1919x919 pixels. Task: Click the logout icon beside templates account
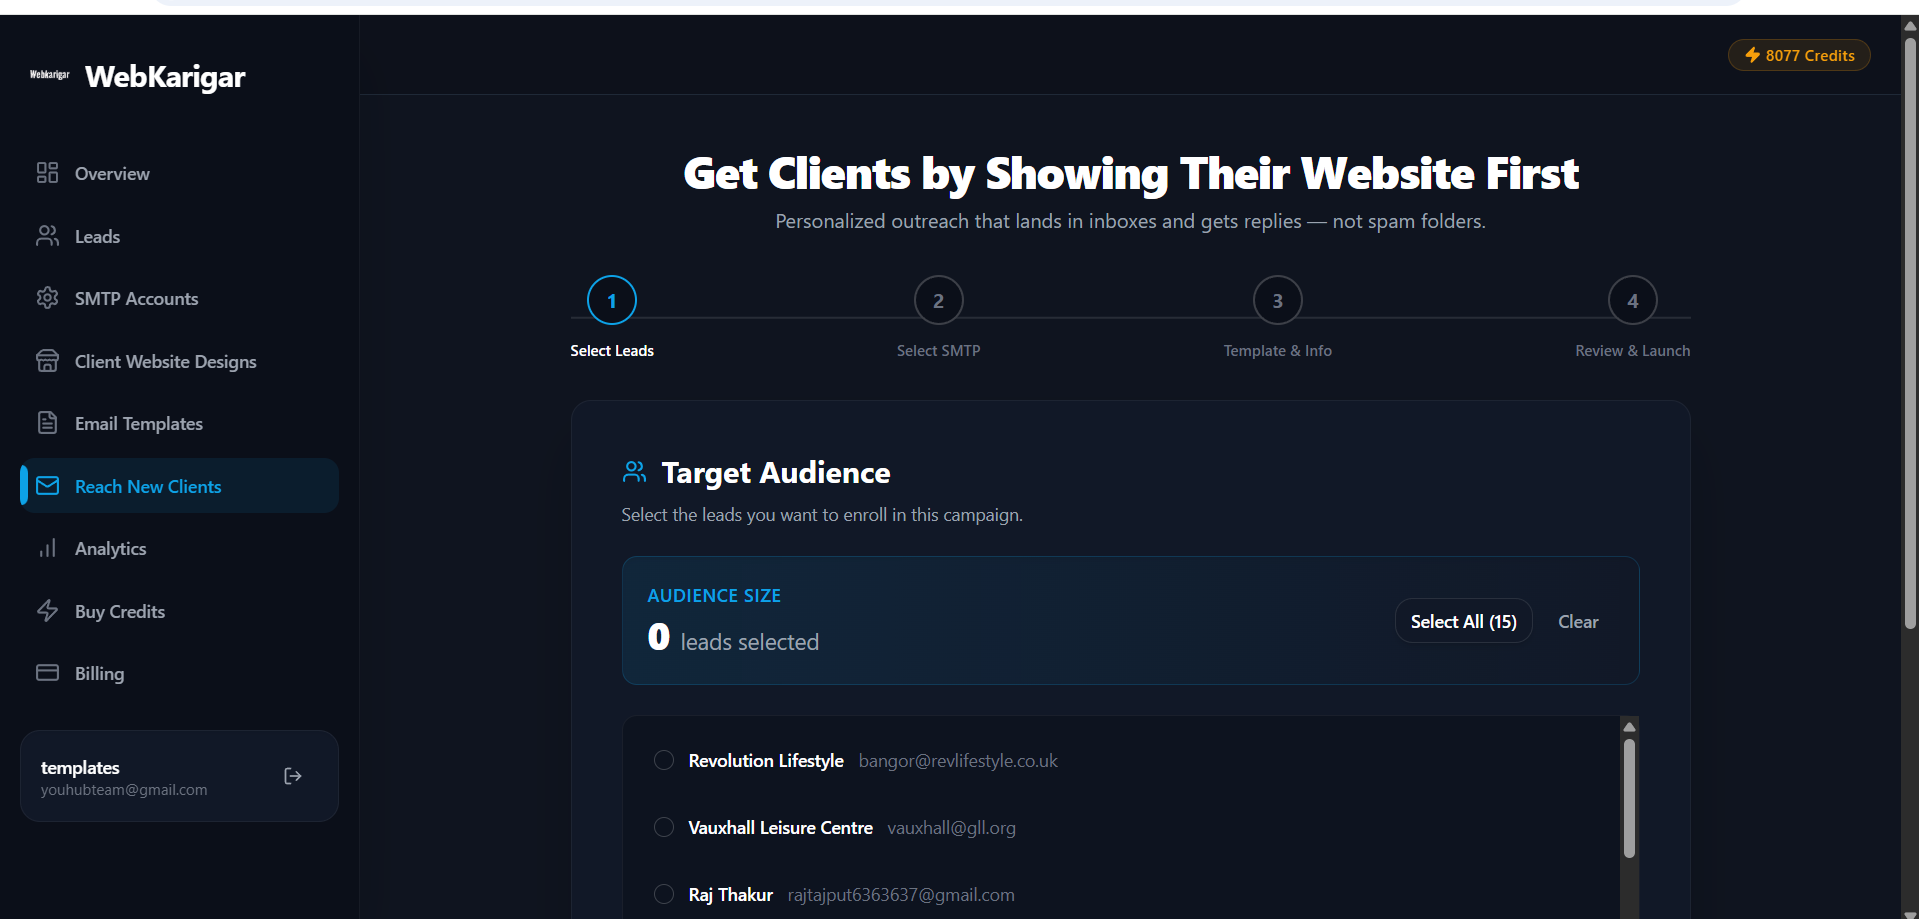point(293,776)
